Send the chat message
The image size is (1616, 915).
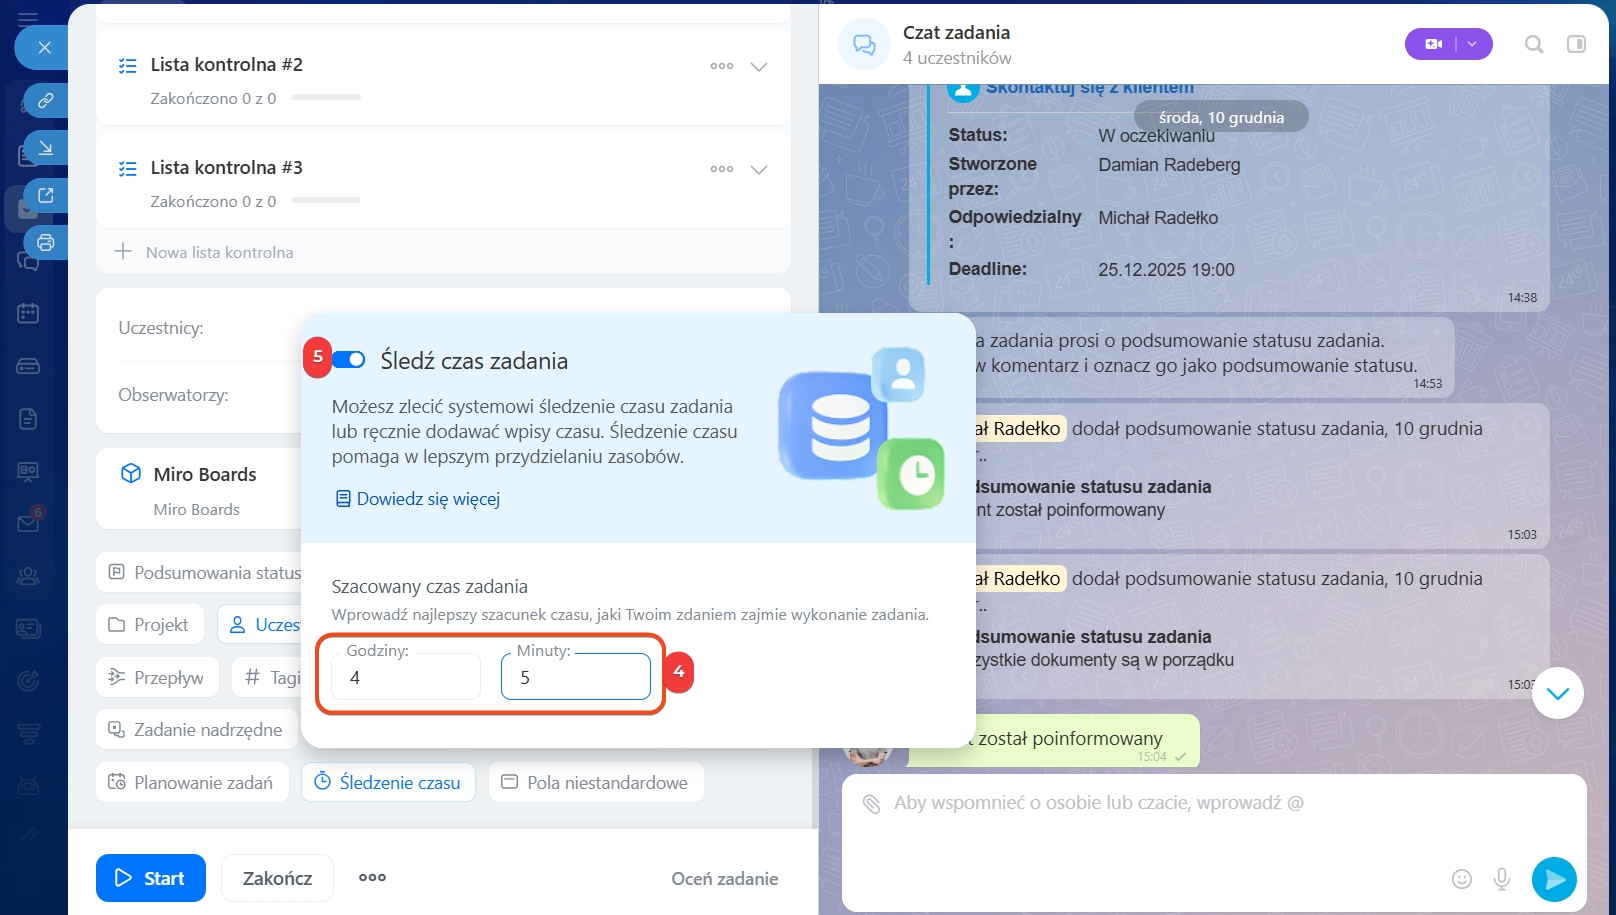click(1554, 879)
